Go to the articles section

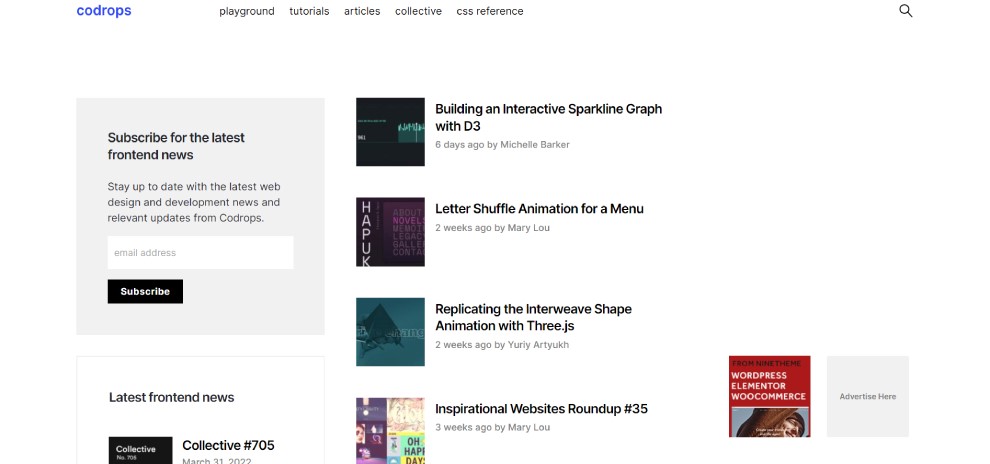[362, 11]
